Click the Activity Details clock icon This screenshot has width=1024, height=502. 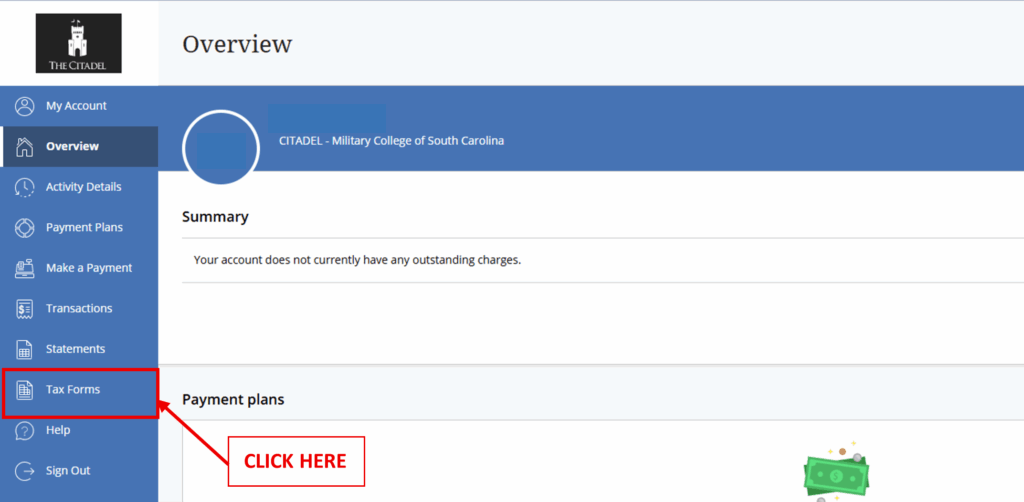25,187
